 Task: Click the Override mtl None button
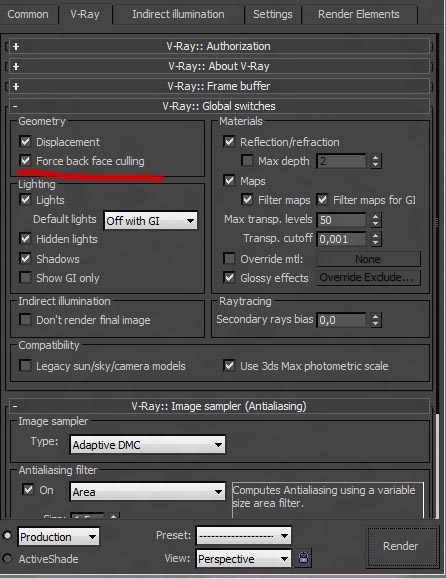click(x=368, y=259)
